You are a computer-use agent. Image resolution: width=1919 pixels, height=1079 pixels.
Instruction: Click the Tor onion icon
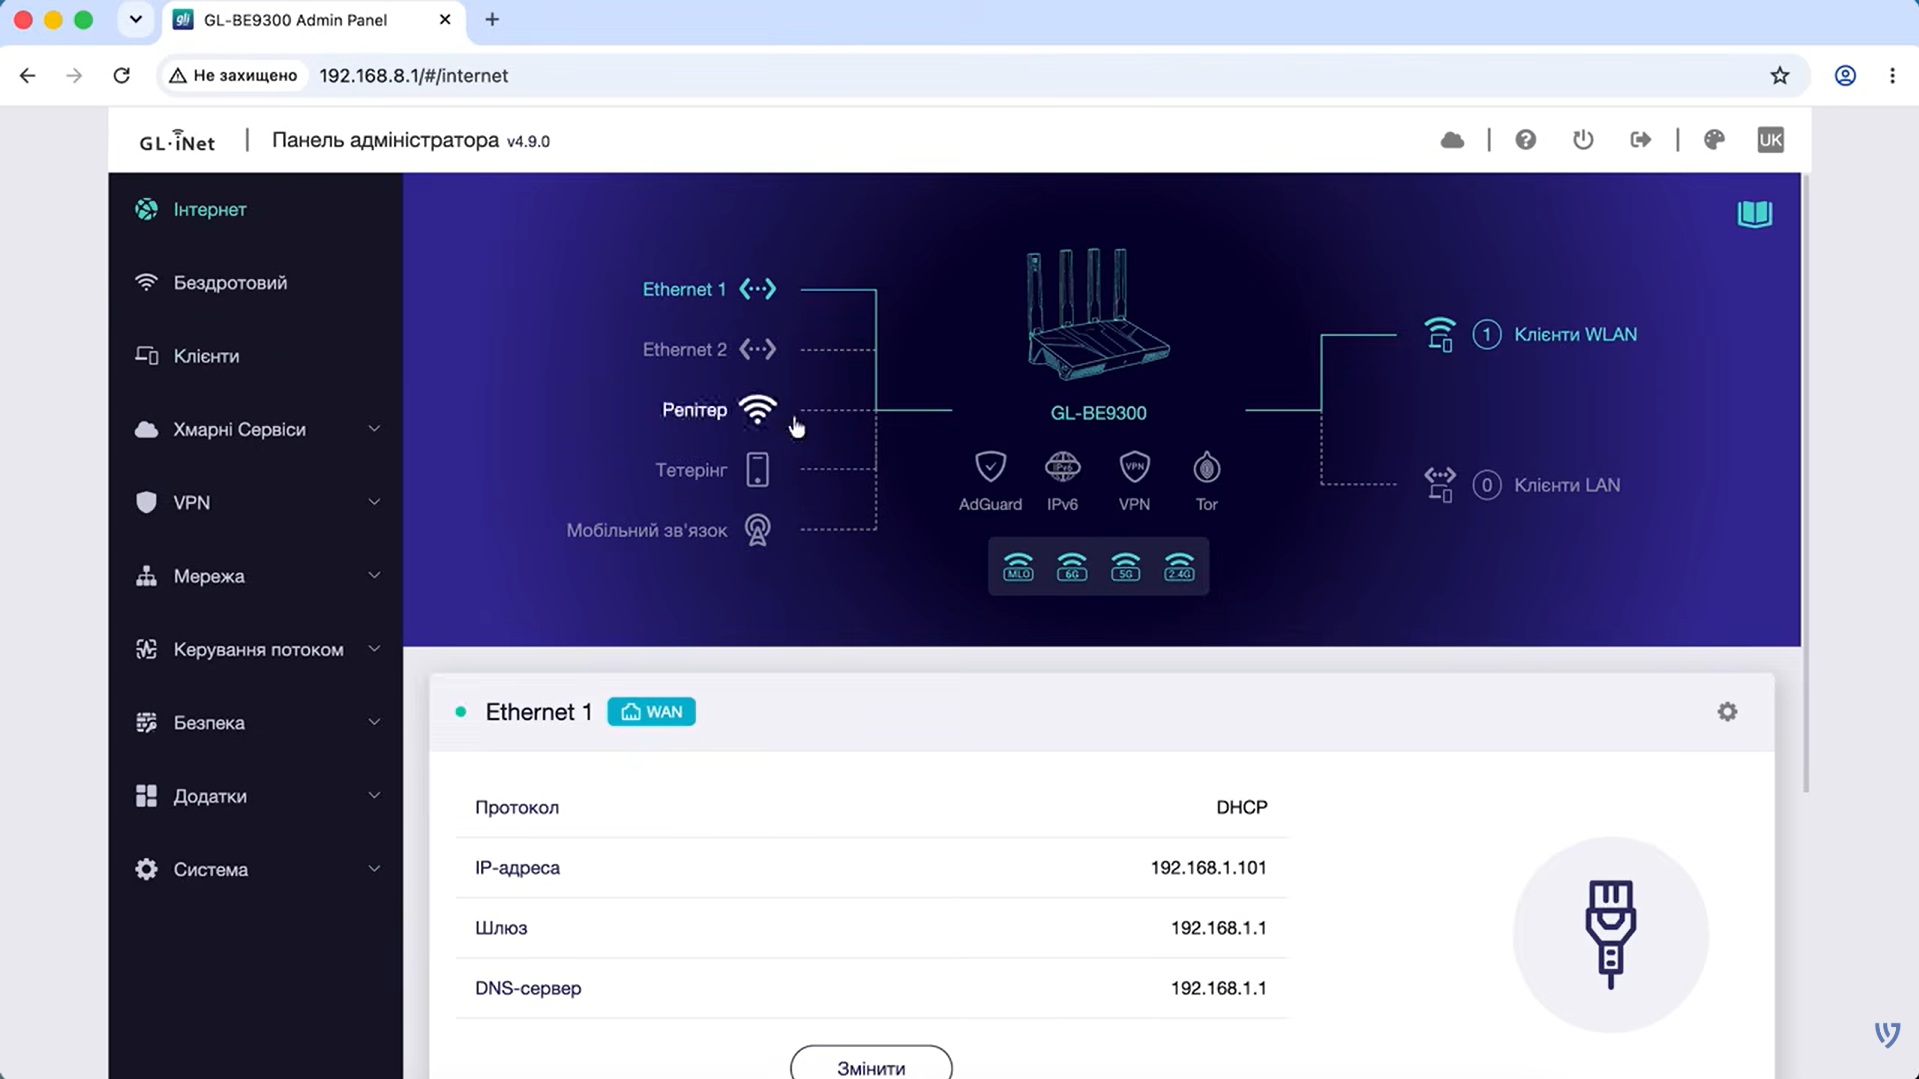tap(1206, 467)
